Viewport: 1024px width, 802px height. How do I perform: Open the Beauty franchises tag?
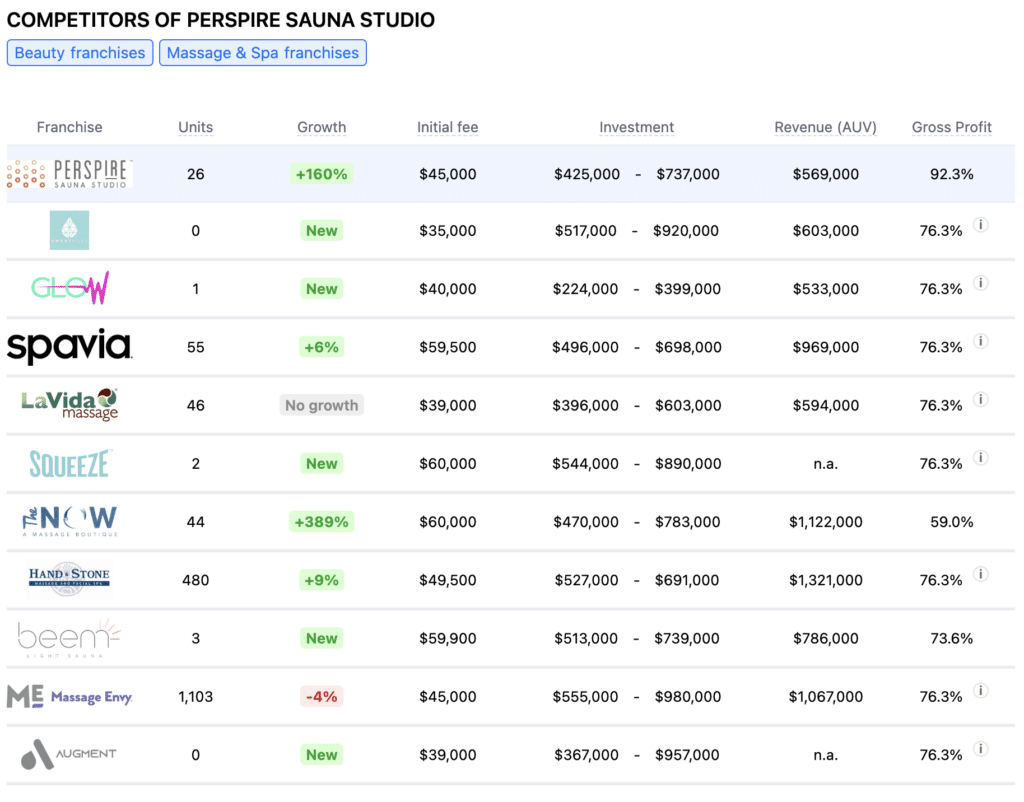tap(80, 53)
